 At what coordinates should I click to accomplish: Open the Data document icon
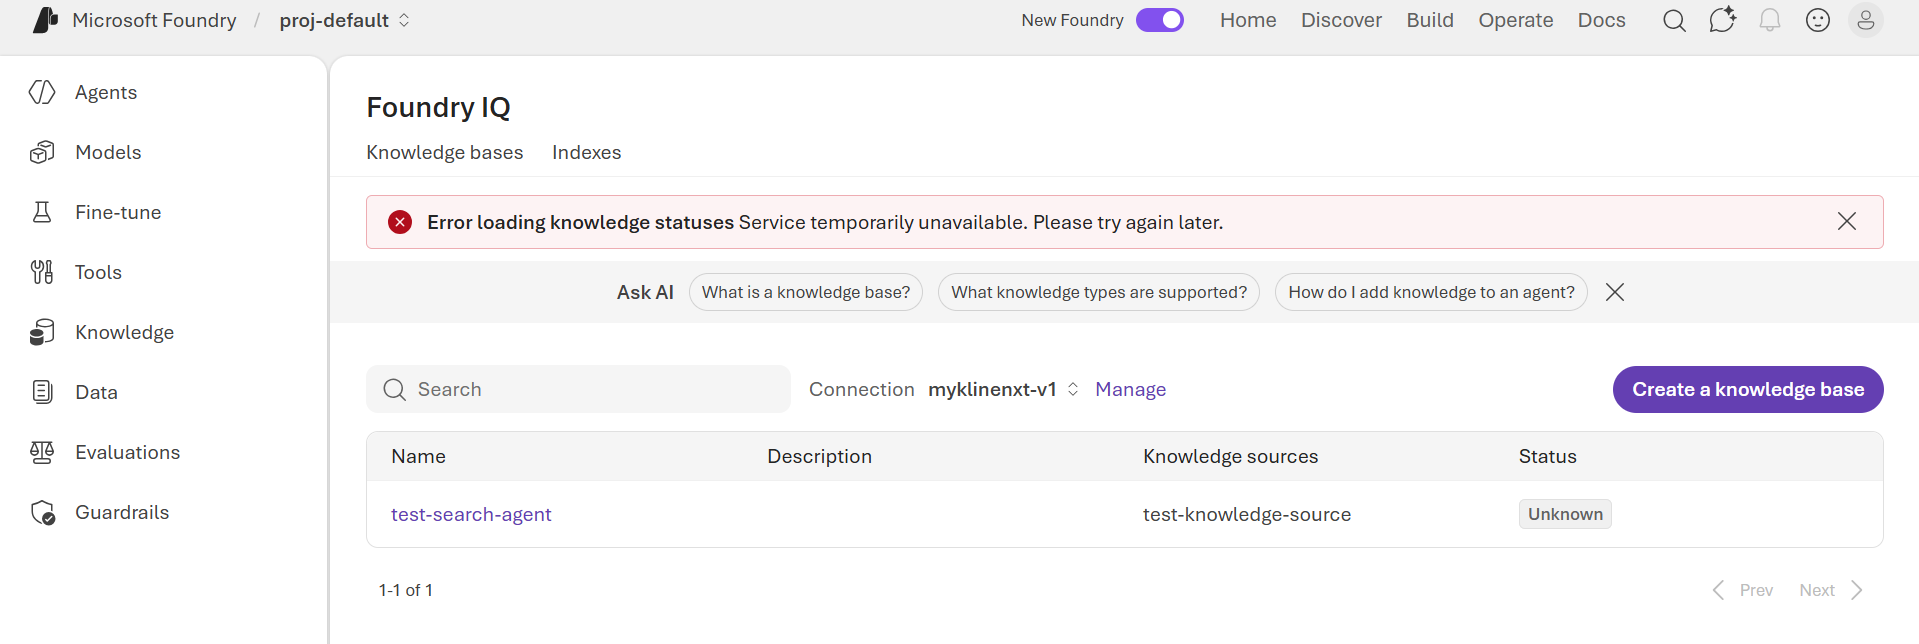[x=42, y=392]
